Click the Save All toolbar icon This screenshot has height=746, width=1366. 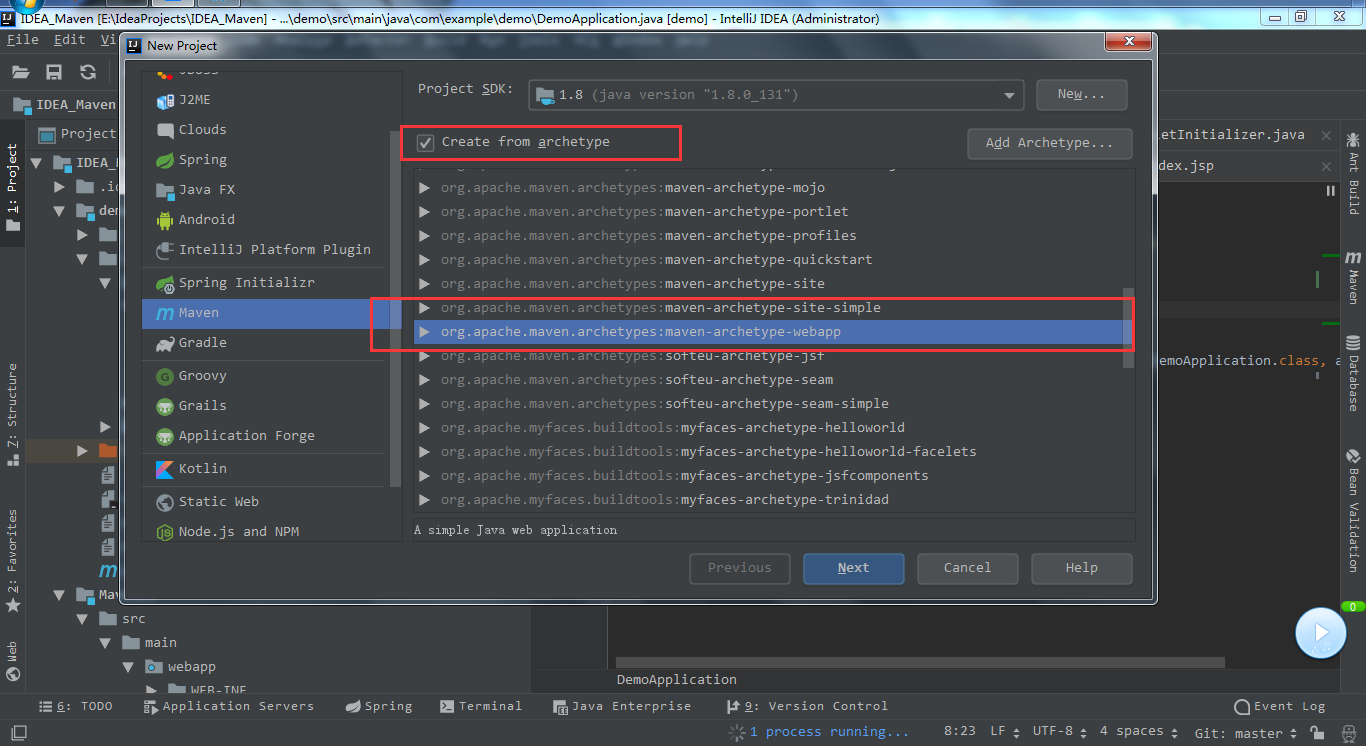click(54, 72)
